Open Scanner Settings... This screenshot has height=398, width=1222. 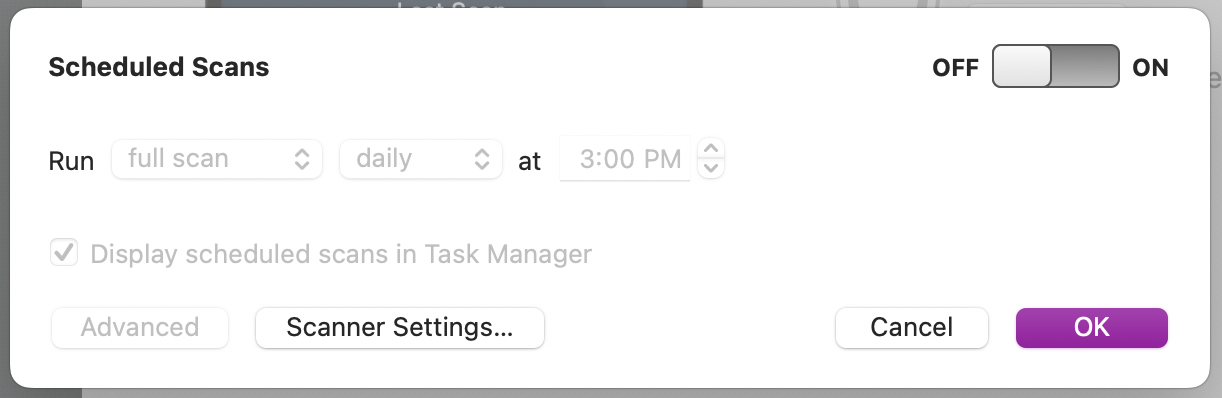pyautogui.click(x=400, y=327)
